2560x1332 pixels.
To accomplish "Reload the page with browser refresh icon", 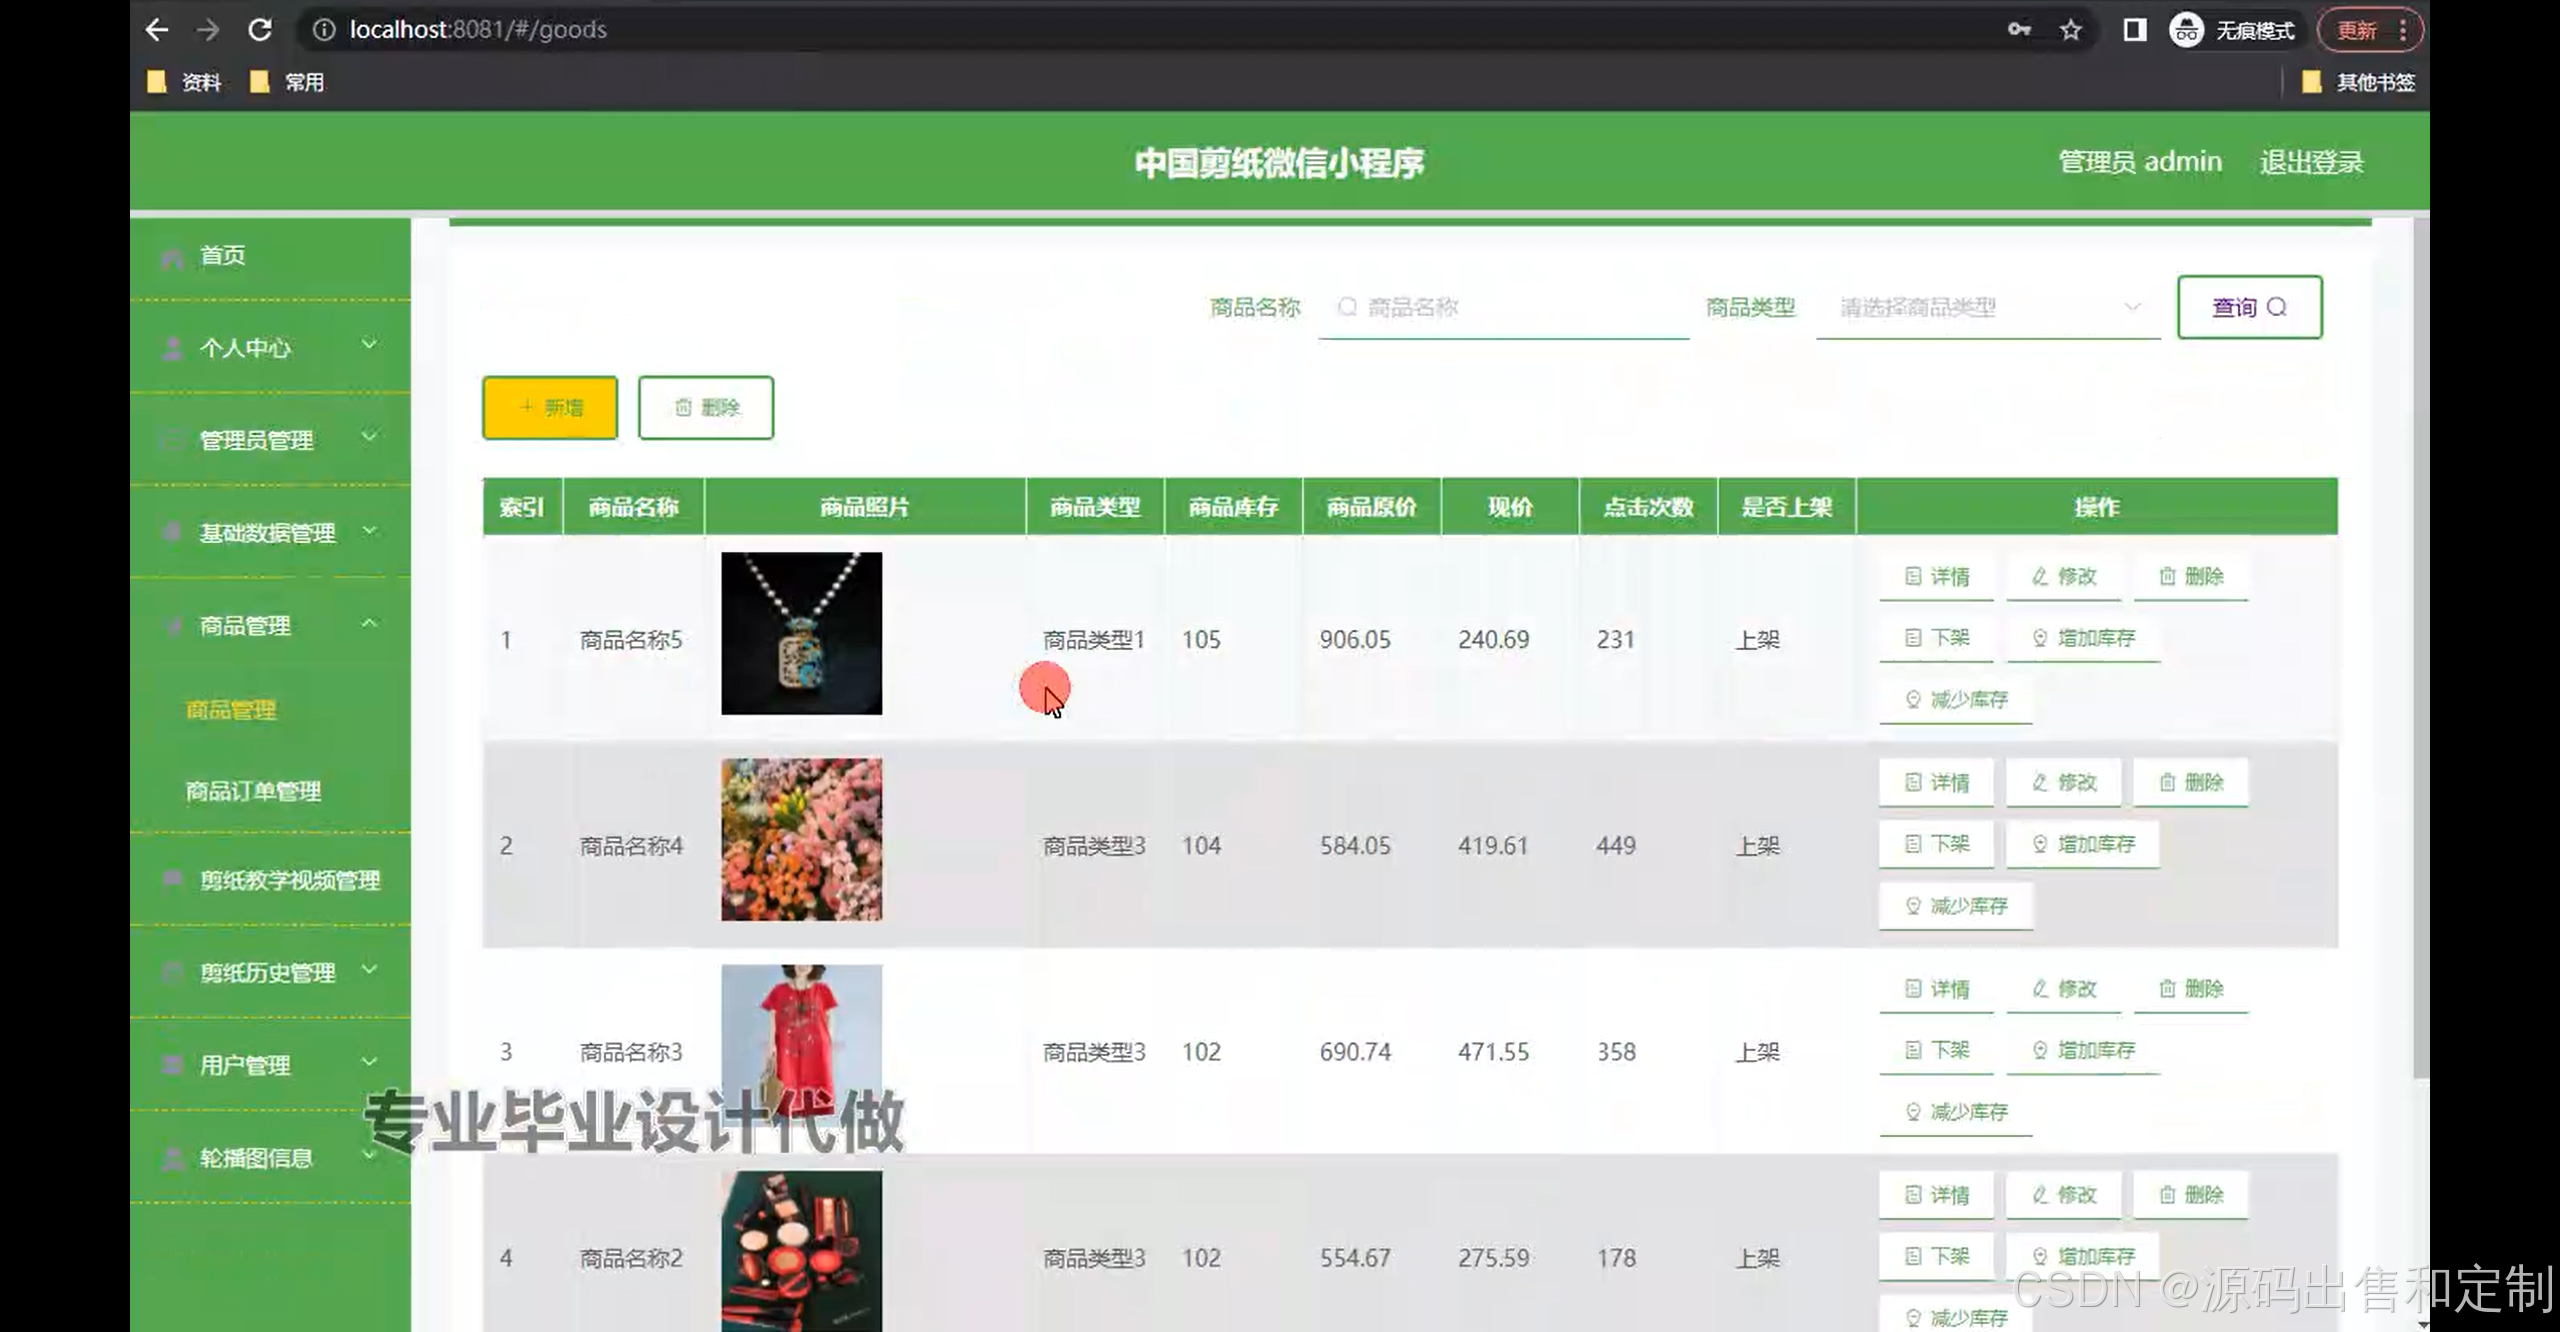I will point(260,30).
